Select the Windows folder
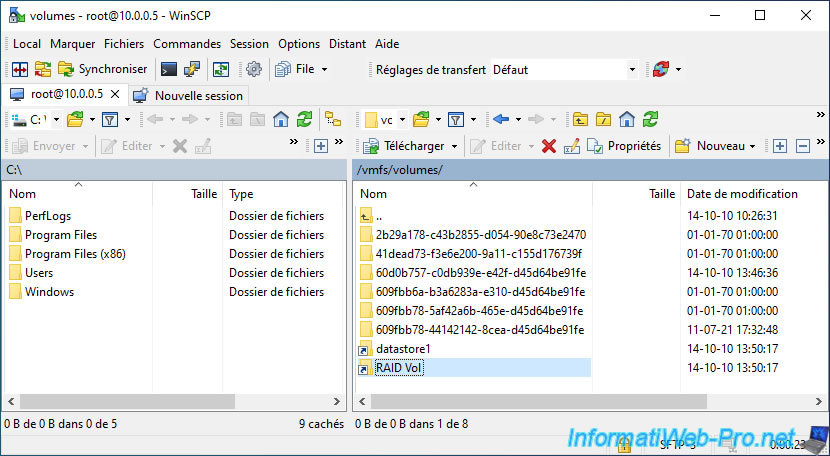Screen dimensions: 830x456 49,292
